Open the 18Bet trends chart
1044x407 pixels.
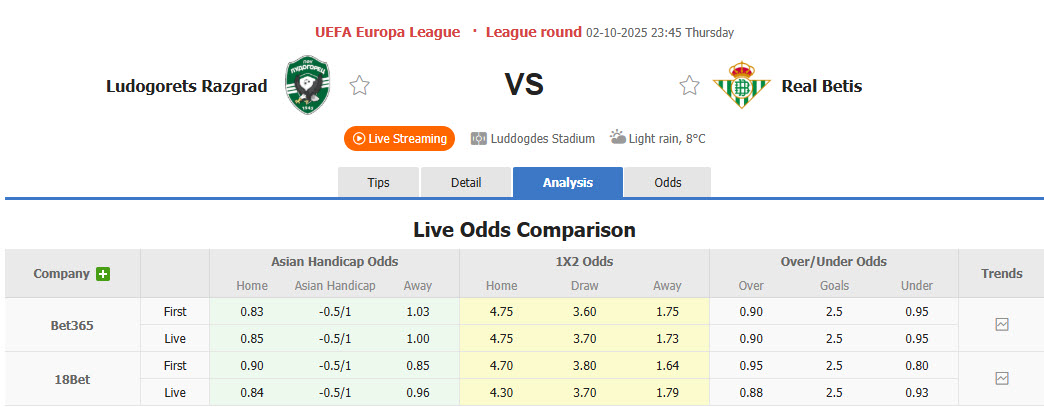pyautogui.click(x=1002, y=379)
